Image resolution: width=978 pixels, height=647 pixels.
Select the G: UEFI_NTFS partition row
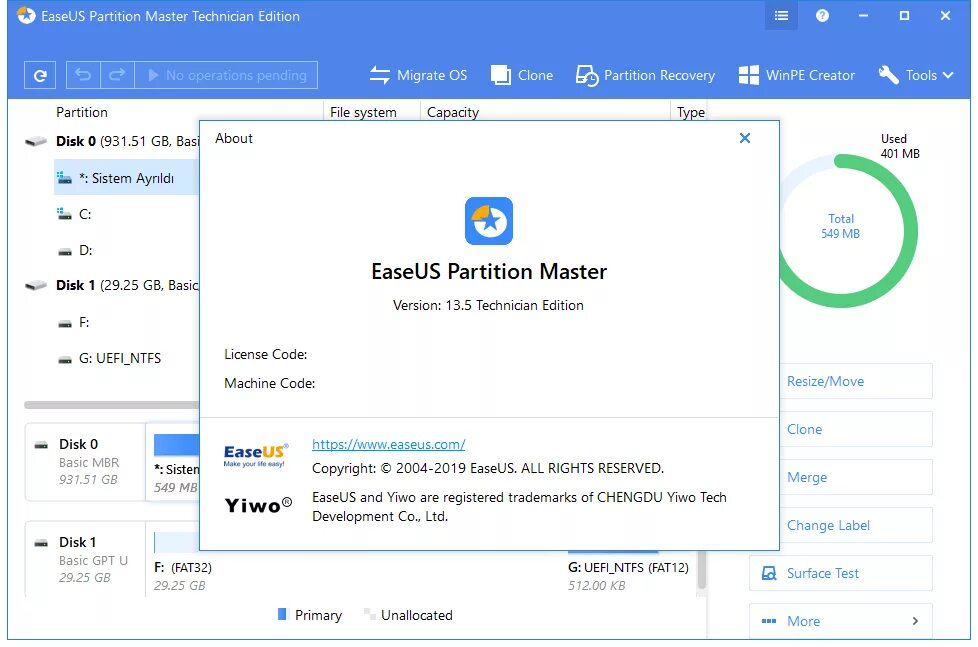pyautogui.click(x=126, y=359)
